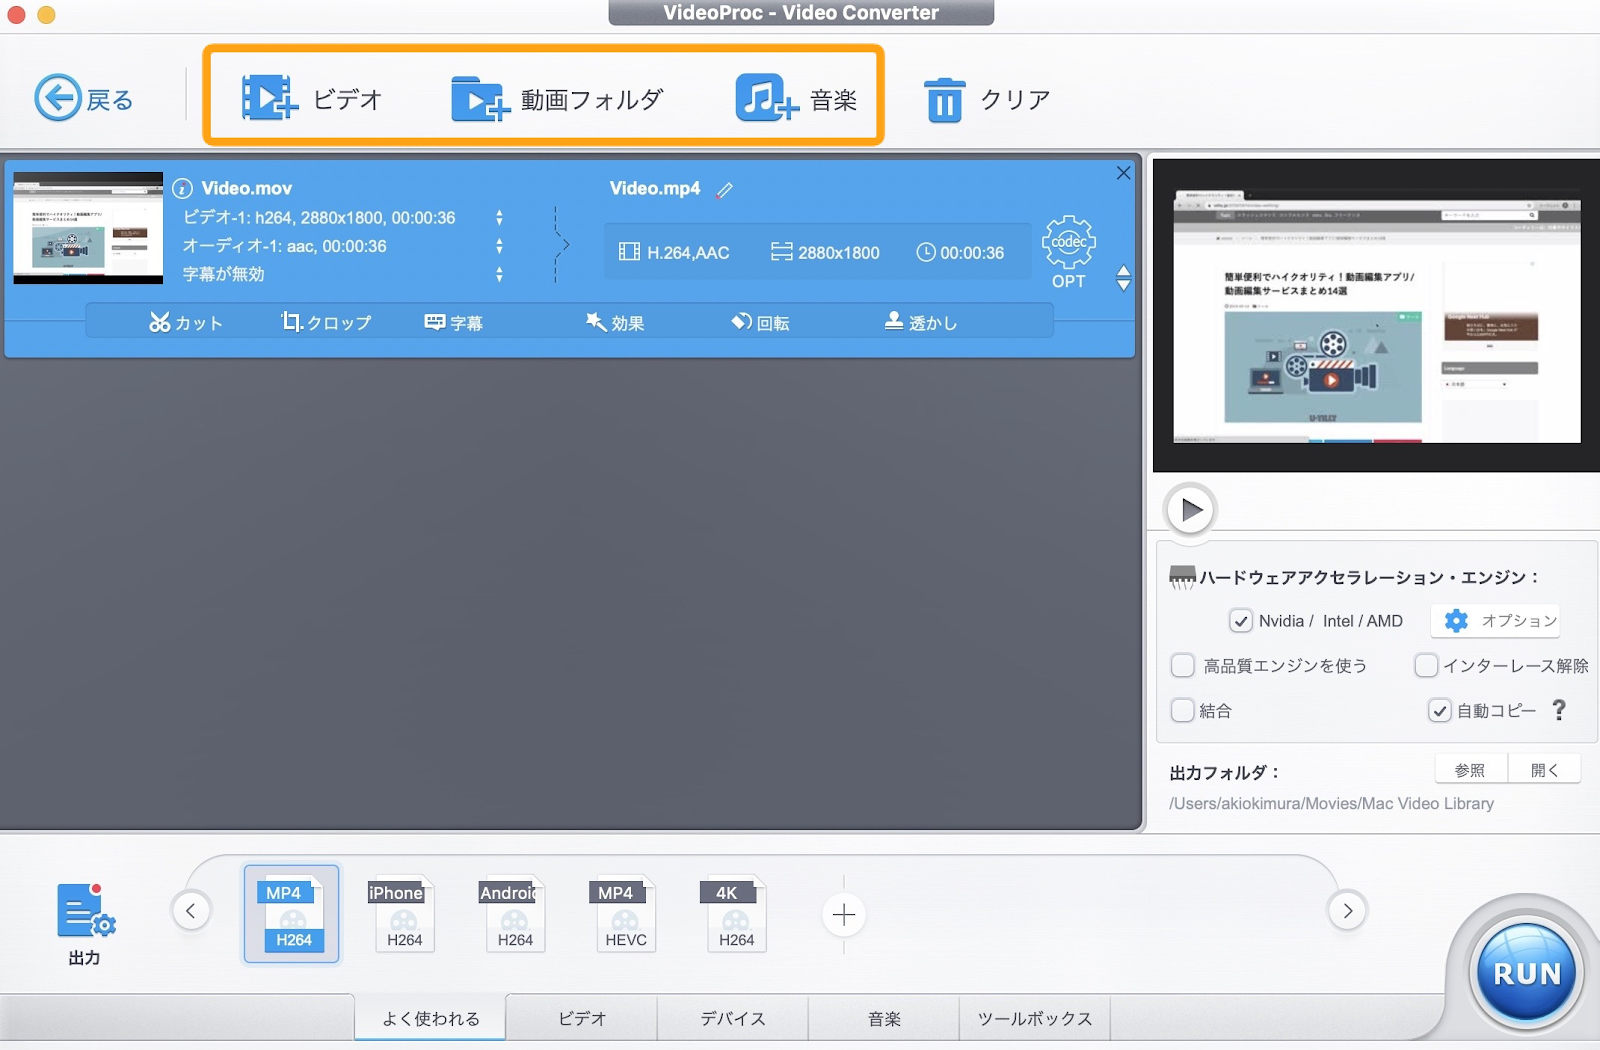
Task: Click 開く to open the output folder
Action: pyautogui.click(x=1545, y=770)
